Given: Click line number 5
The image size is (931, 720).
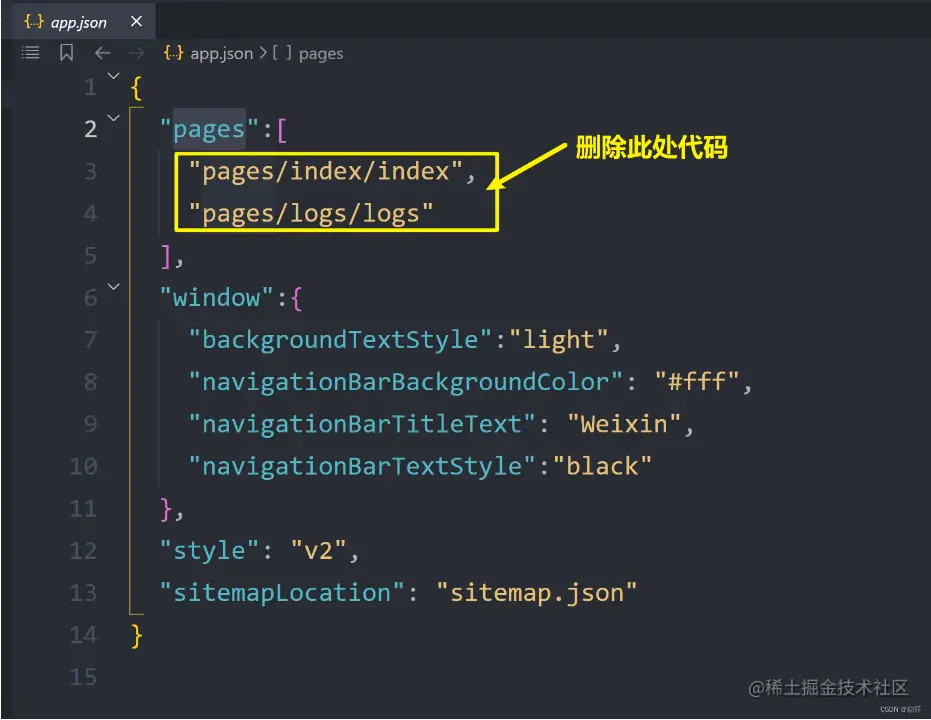Looking at the screenshot, I should tap(90, 255).
